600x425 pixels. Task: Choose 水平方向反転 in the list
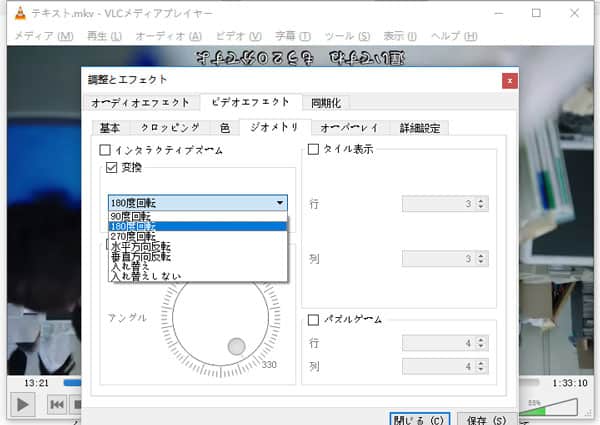click(x=198, y=246)
